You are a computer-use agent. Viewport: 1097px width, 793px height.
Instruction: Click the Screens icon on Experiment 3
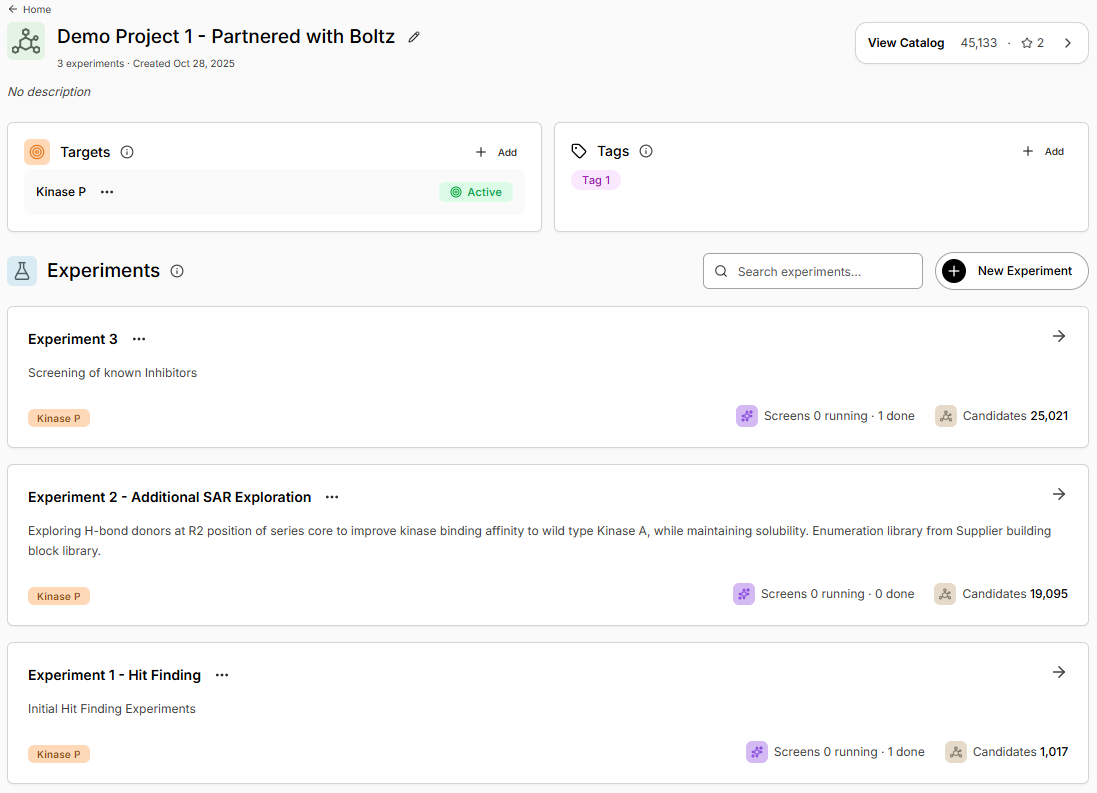pyautogui.click(x=746, y=416)
